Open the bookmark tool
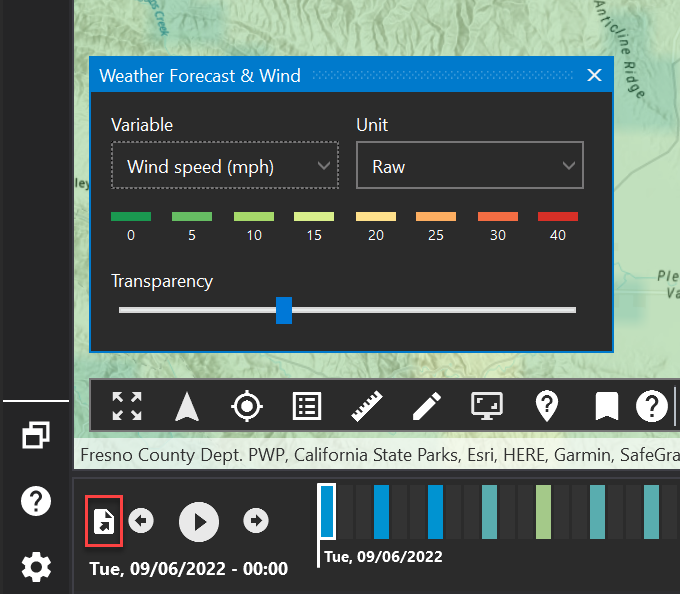This screenshot has height=594, width=680. tap(606, 406)
